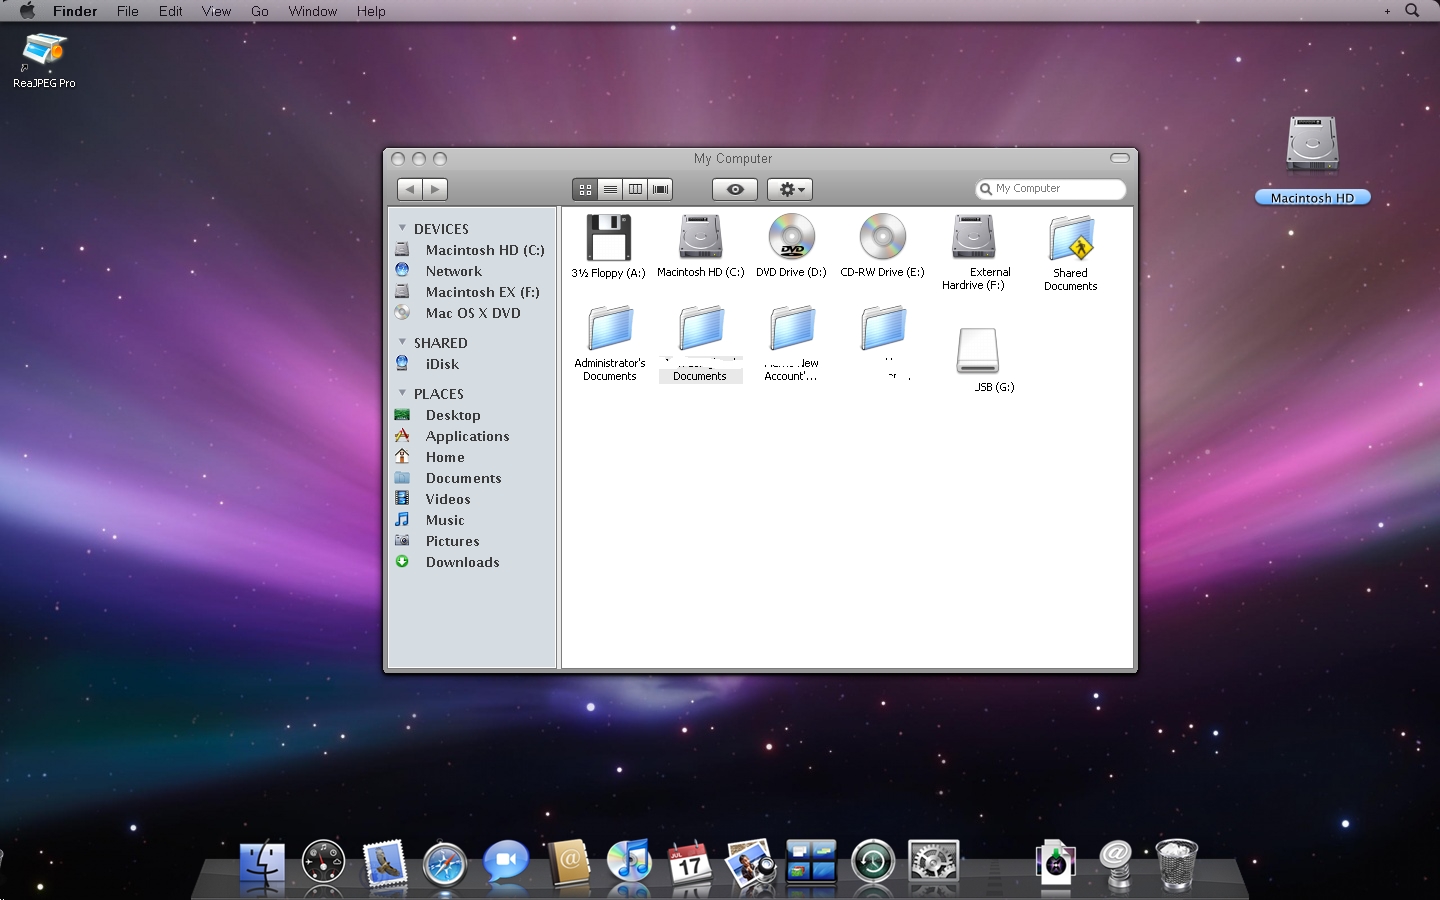Collapse the PLACES sidebar section

coord(403,393)
